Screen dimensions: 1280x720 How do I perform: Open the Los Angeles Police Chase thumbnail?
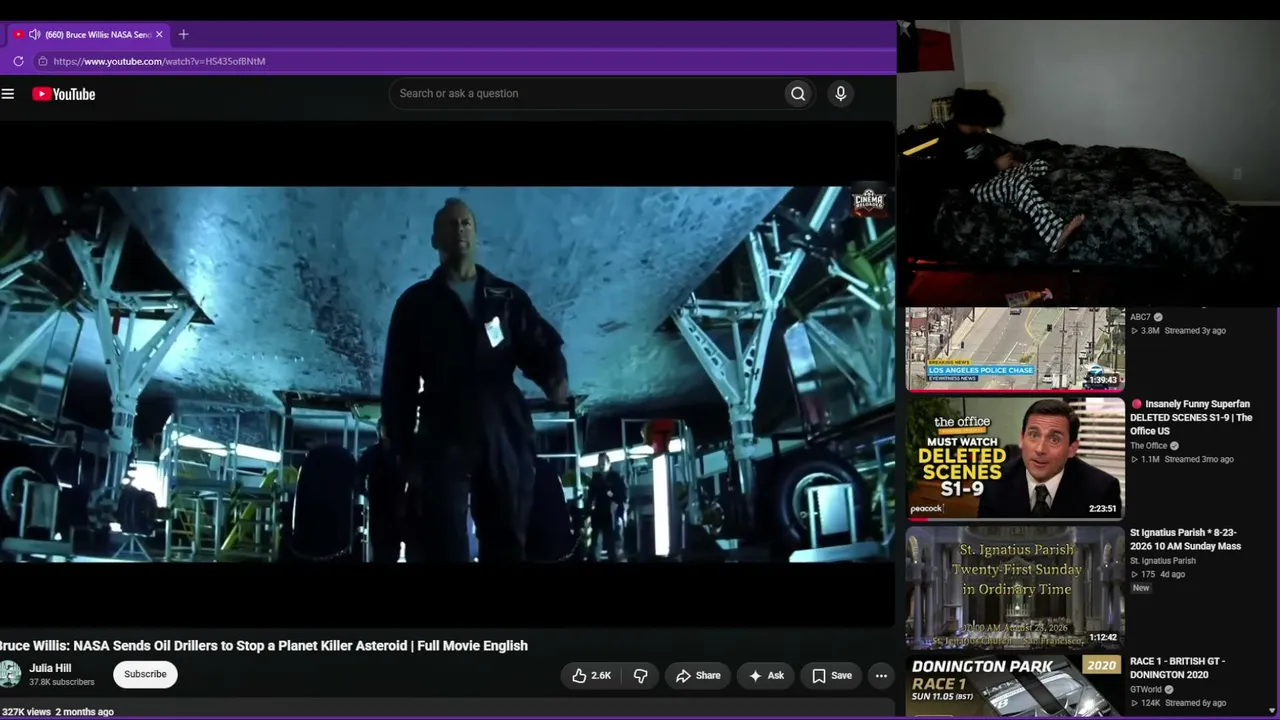pos(1014,348)
